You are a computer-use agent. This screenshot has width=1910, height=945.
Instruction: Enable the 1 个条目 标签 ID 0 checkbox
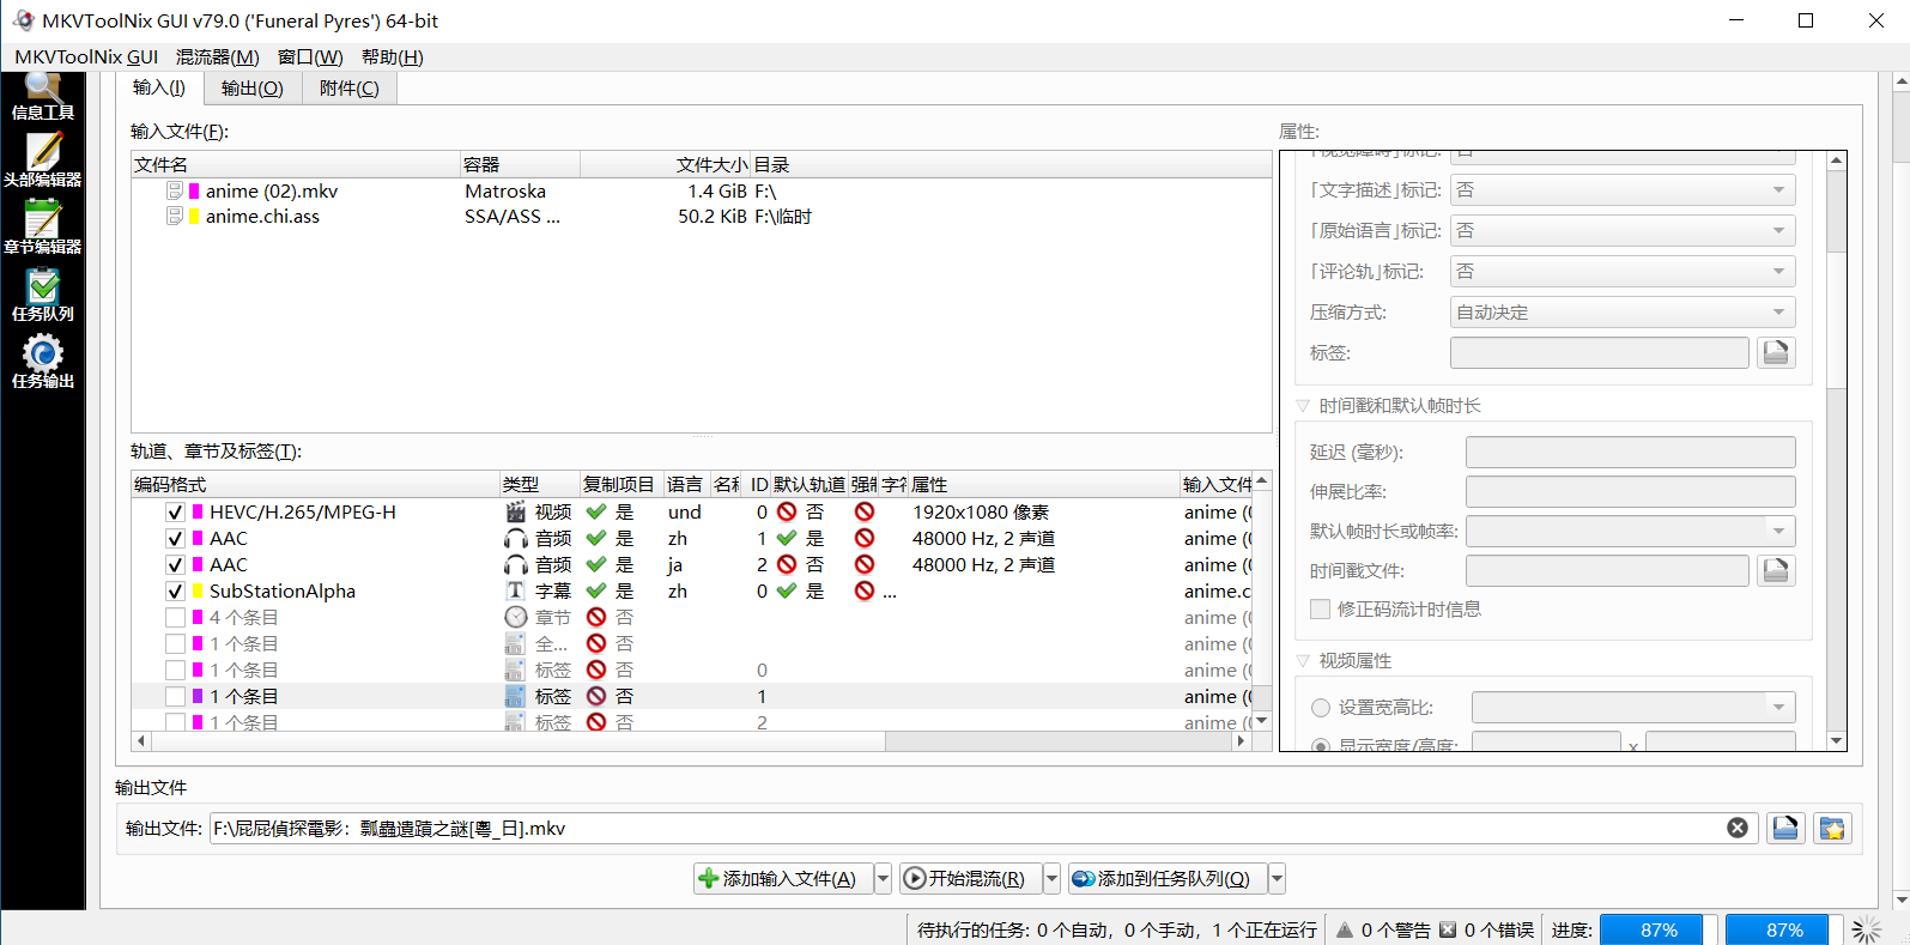click(175, 670)
